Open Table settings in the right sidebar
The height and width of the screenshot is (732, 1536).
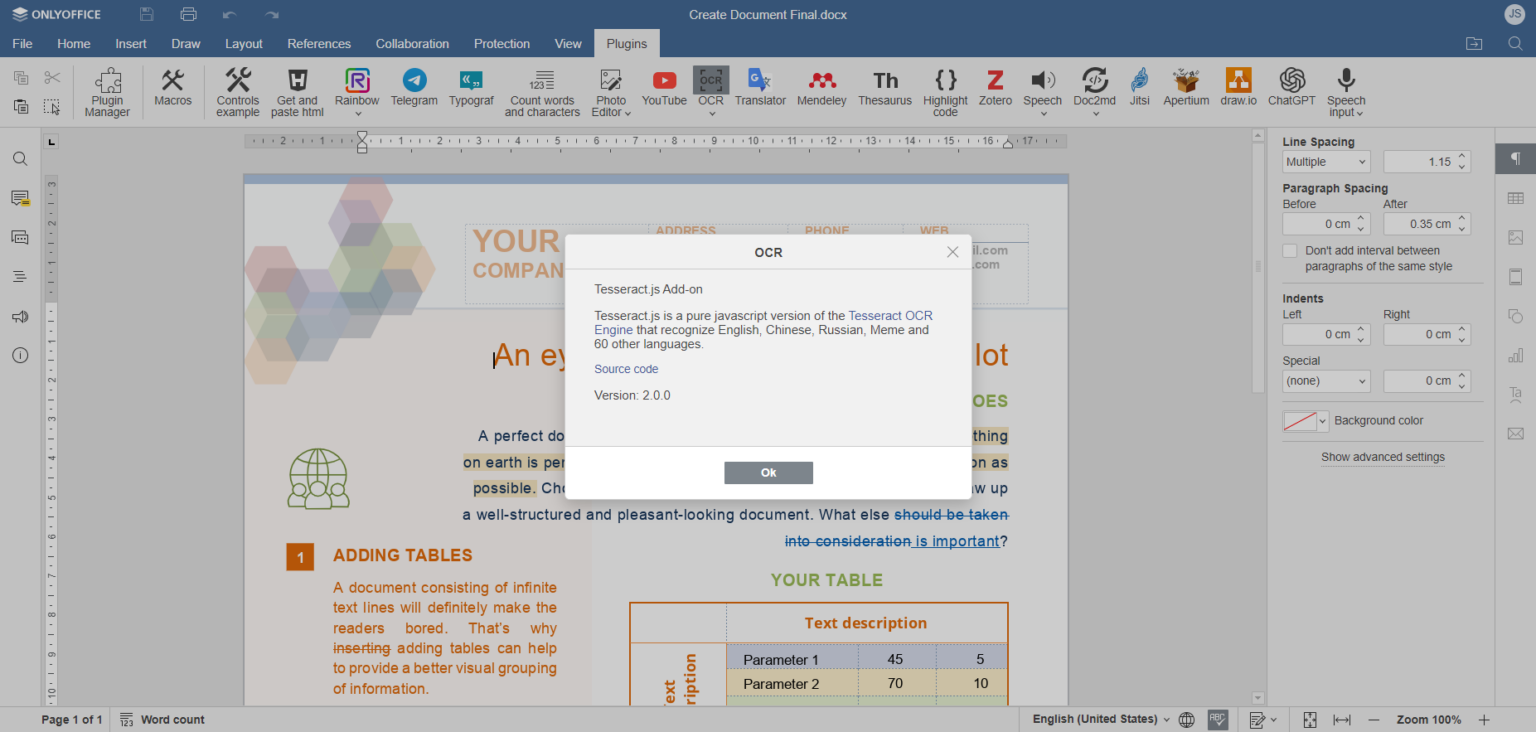1515,197
